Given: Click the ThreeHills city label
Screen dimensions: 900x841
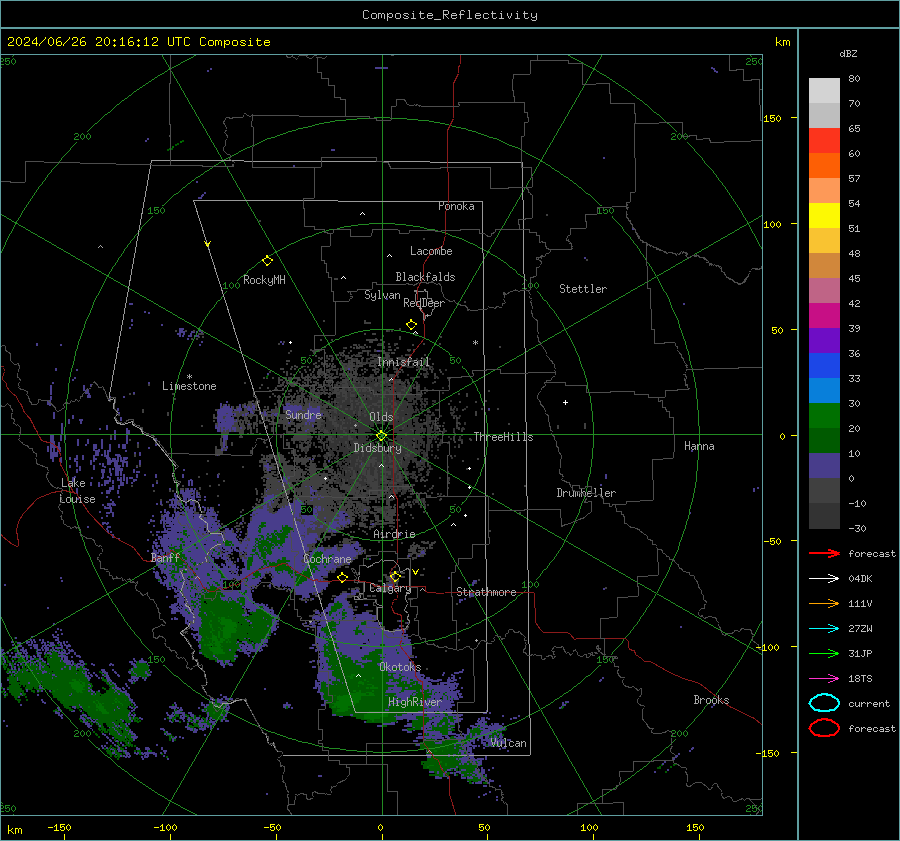Looking at the screenshot, I should (503, 437).
